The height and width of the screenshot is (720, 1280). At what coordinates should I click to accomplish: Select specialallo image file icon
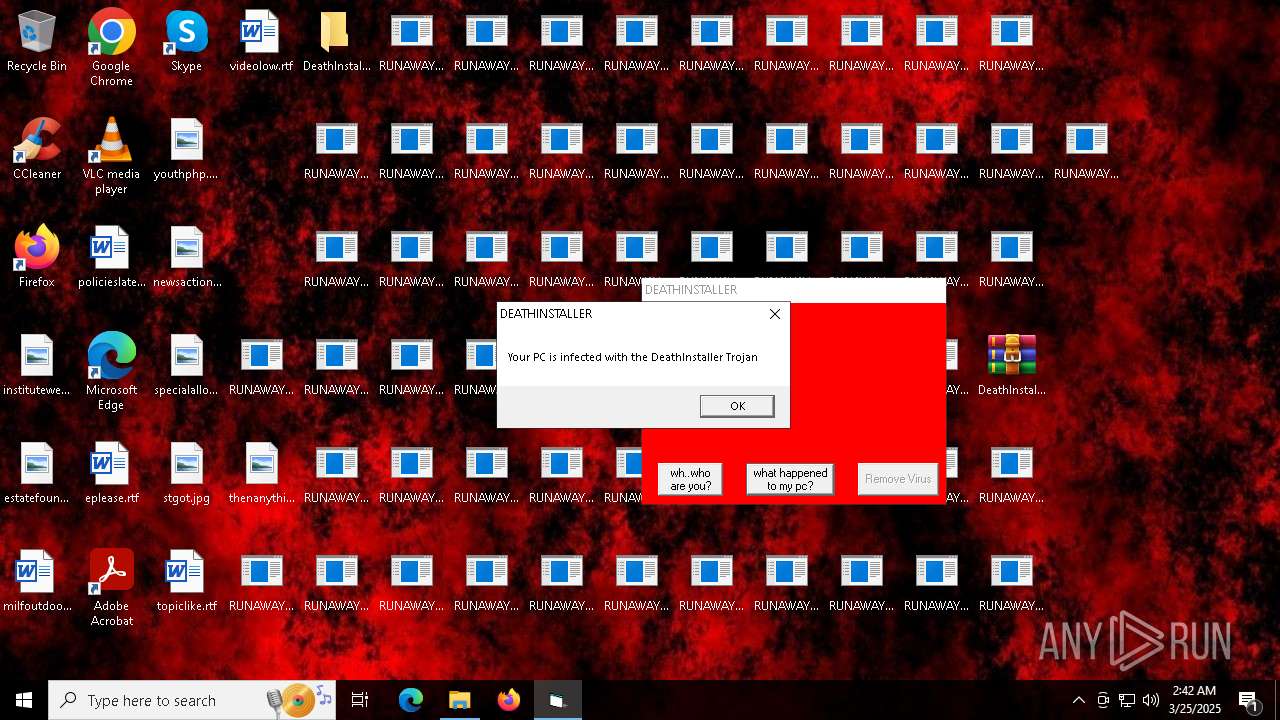(186, 366)
